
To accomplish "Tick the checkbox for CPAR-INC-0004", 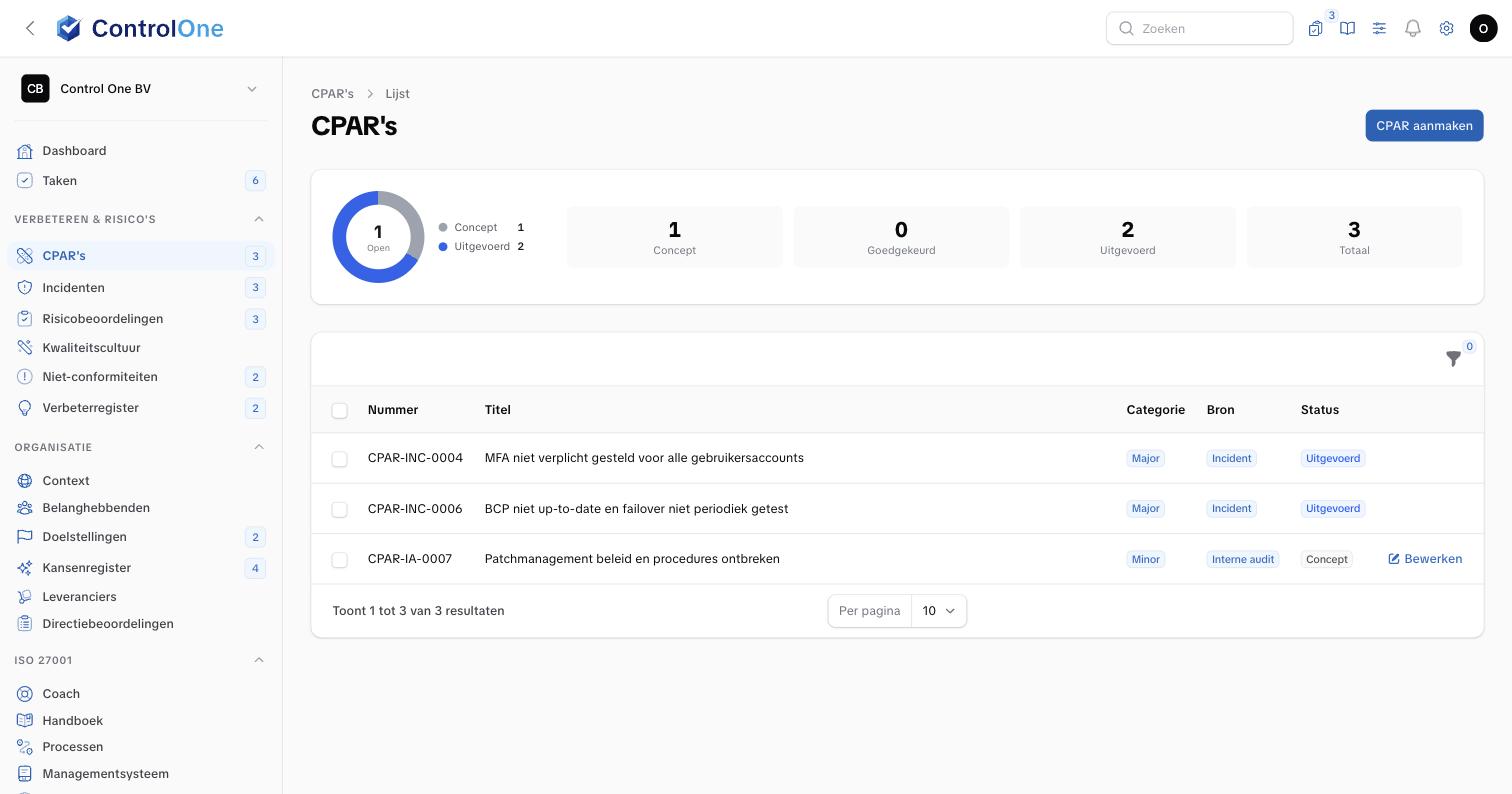I will click(340, 458).
